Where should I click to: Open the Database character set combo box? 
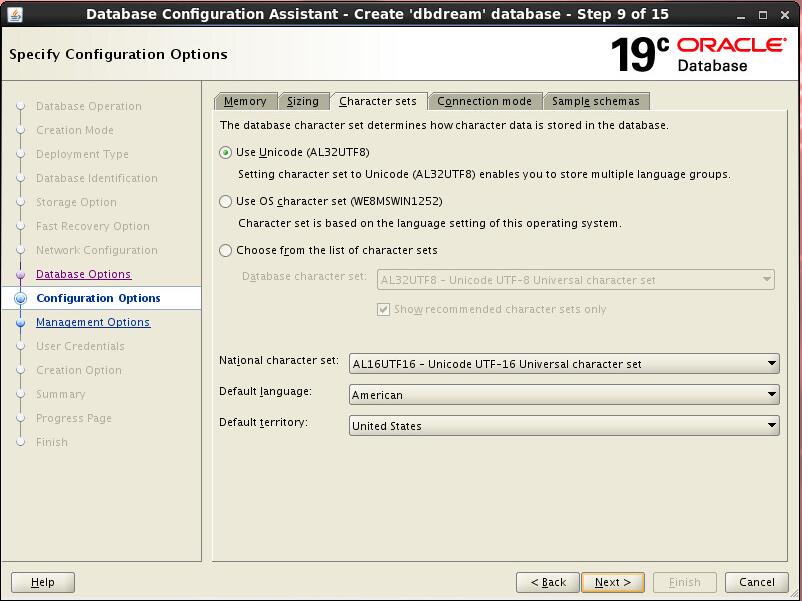coord(575,280)
